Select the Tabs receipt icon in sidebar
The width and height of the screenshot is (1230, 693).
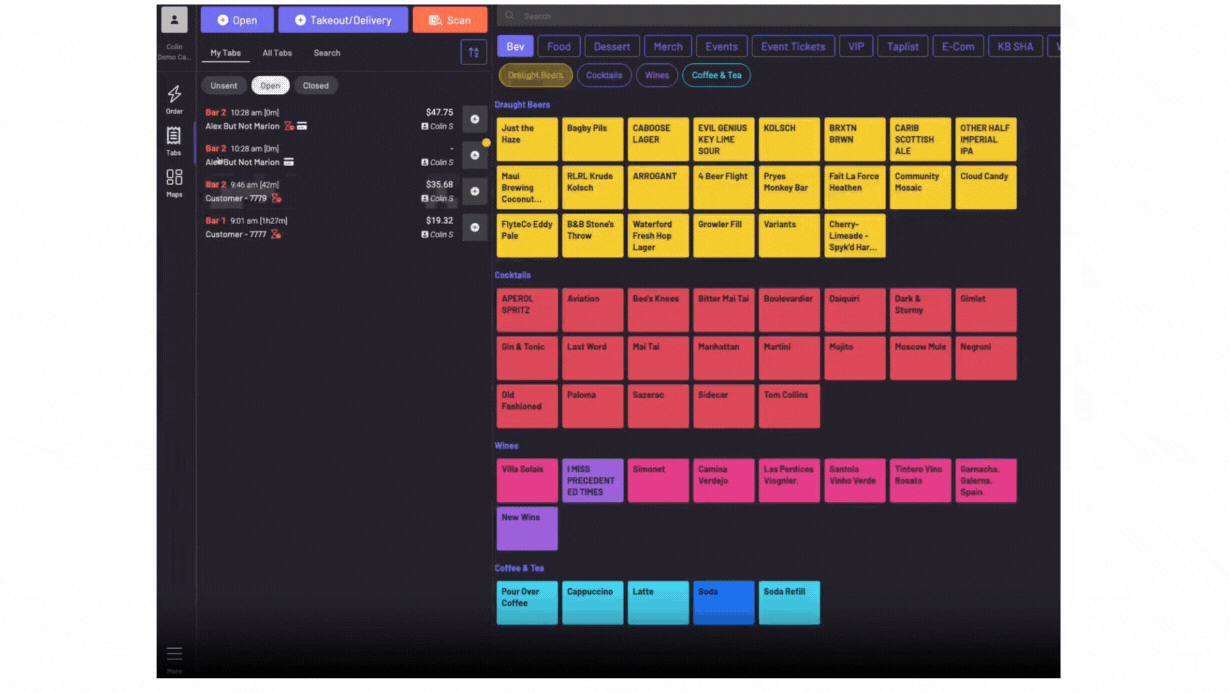click(174, 137)
